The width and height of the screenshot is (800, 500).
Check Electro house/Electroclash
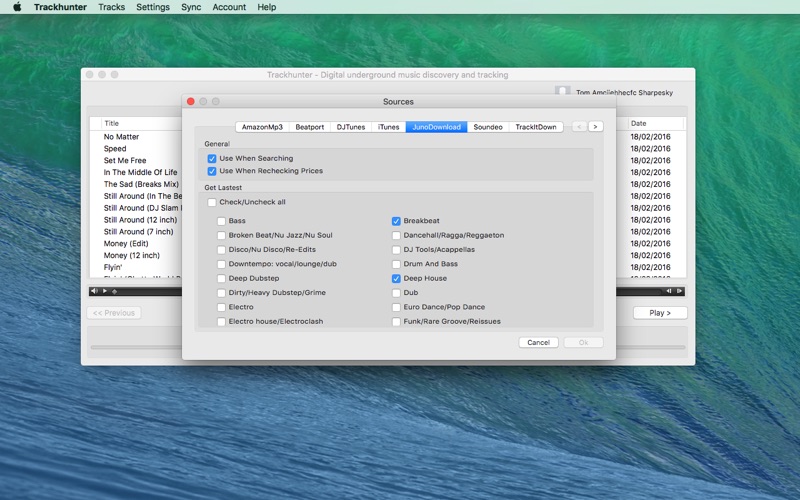click(x=221, y=321)
